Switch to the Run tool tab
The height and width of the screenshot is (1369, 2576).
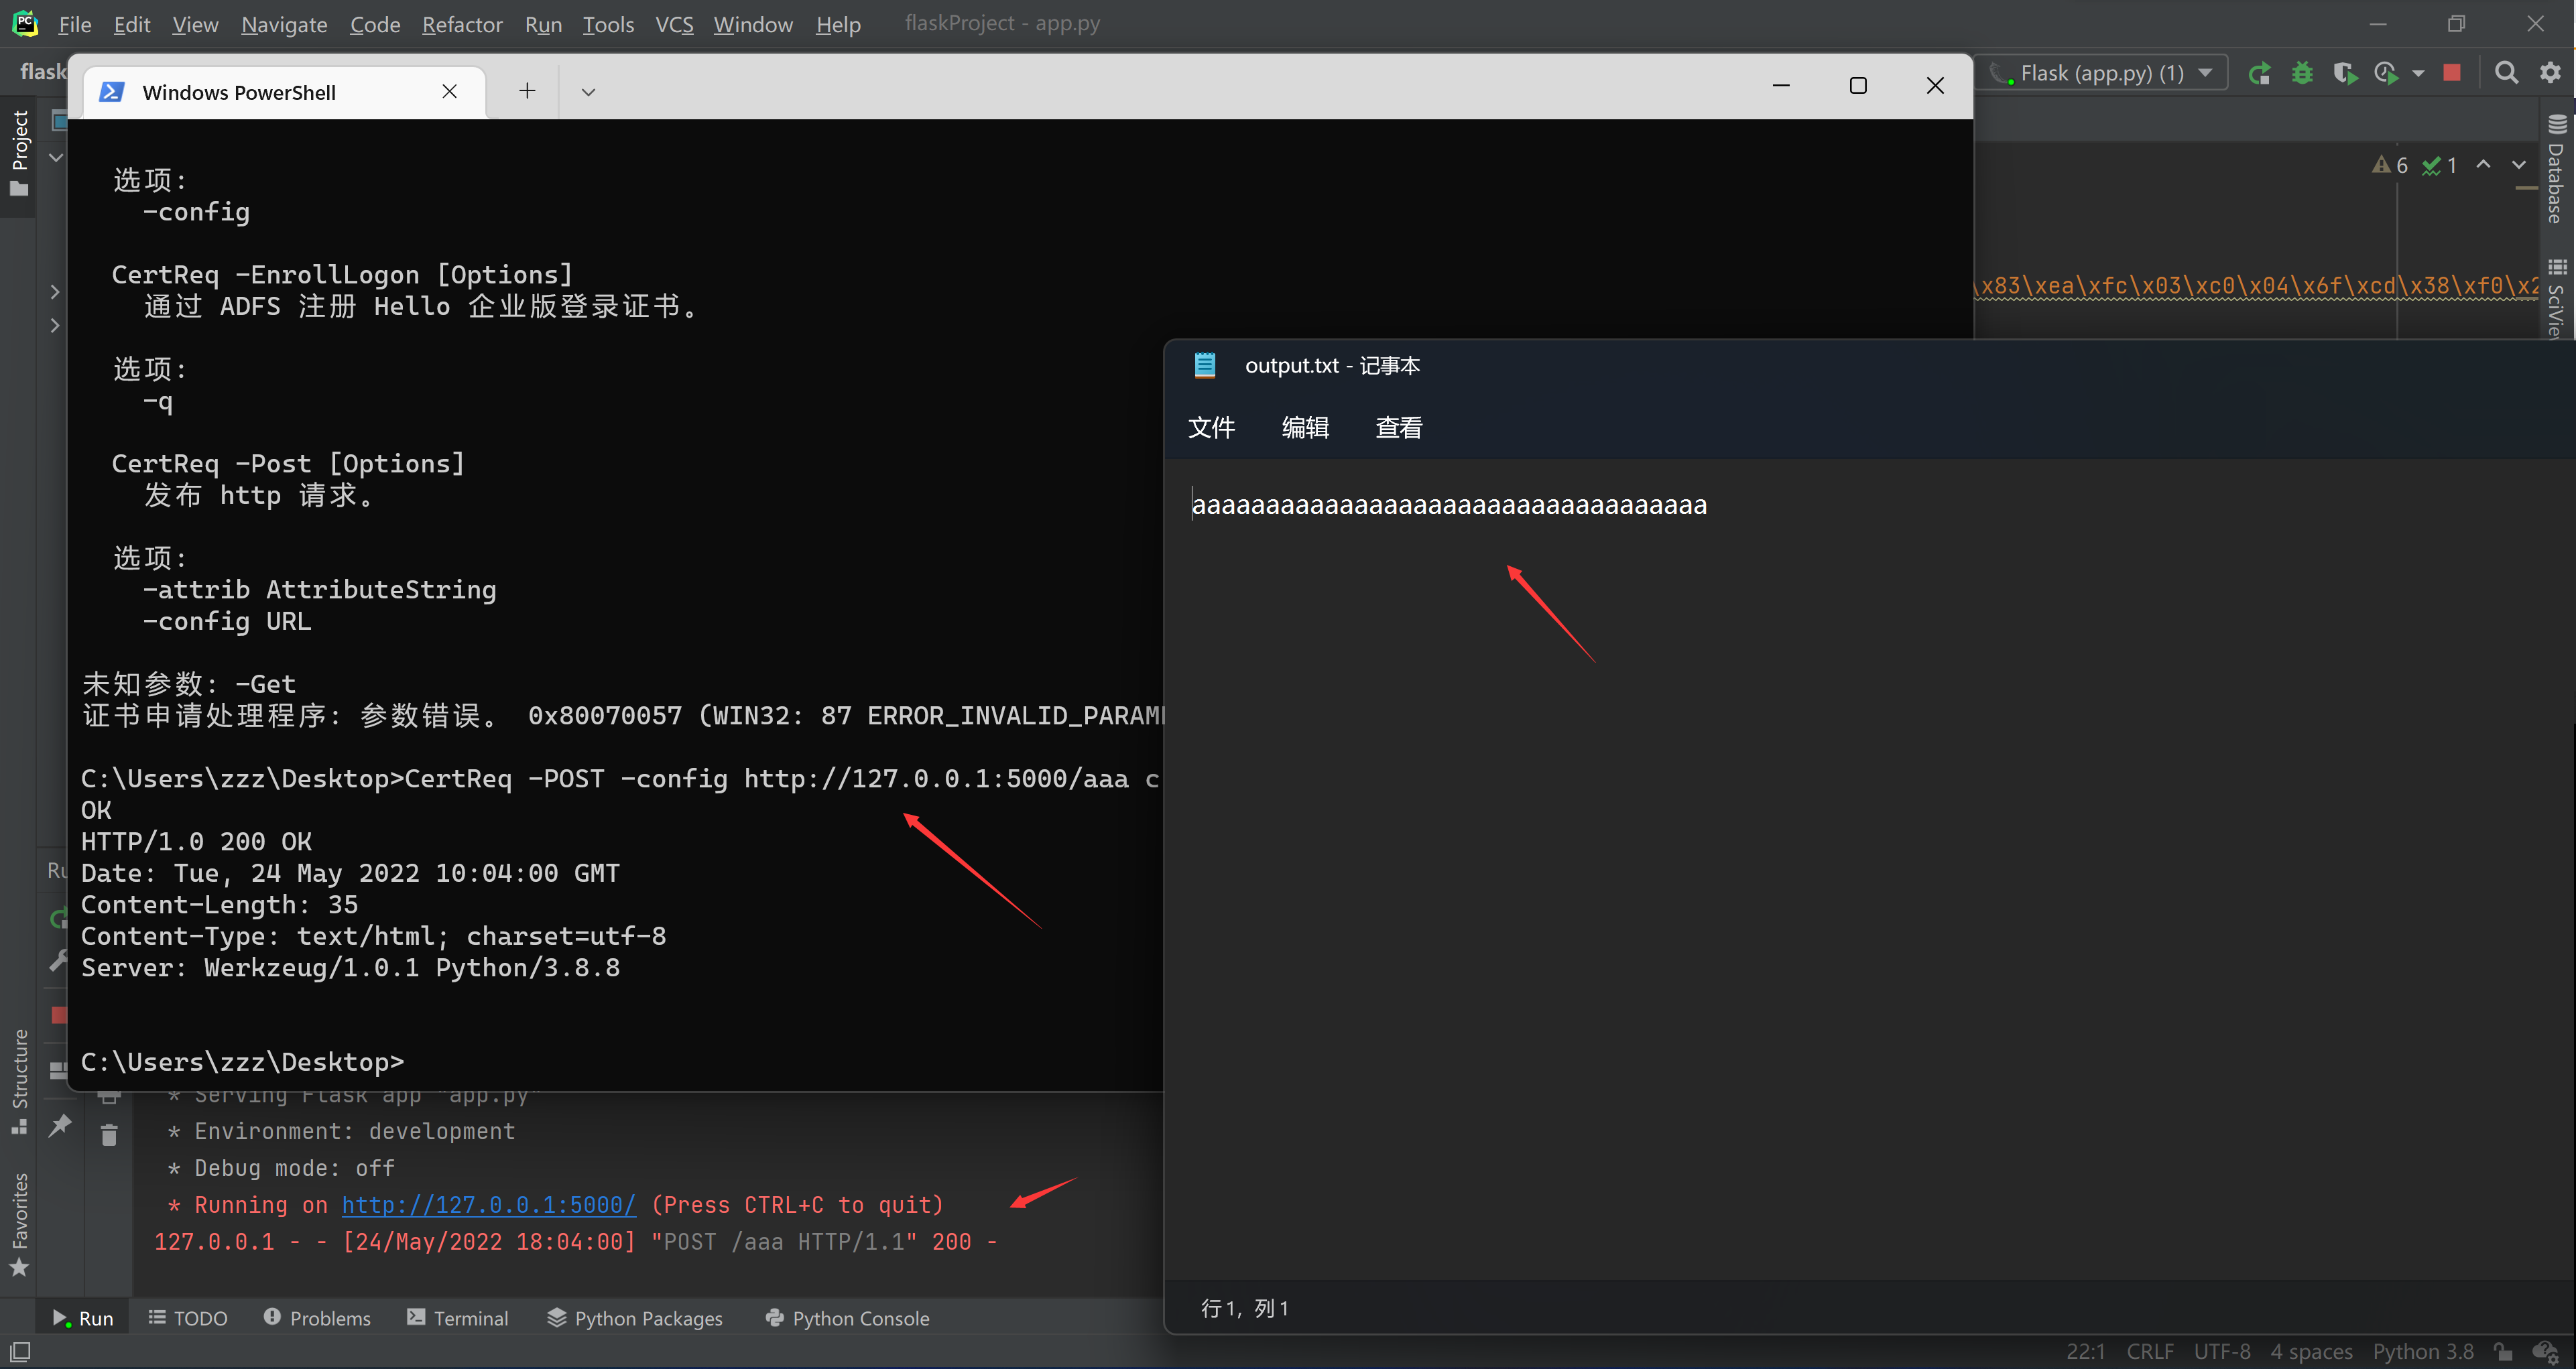point(83,1318)
